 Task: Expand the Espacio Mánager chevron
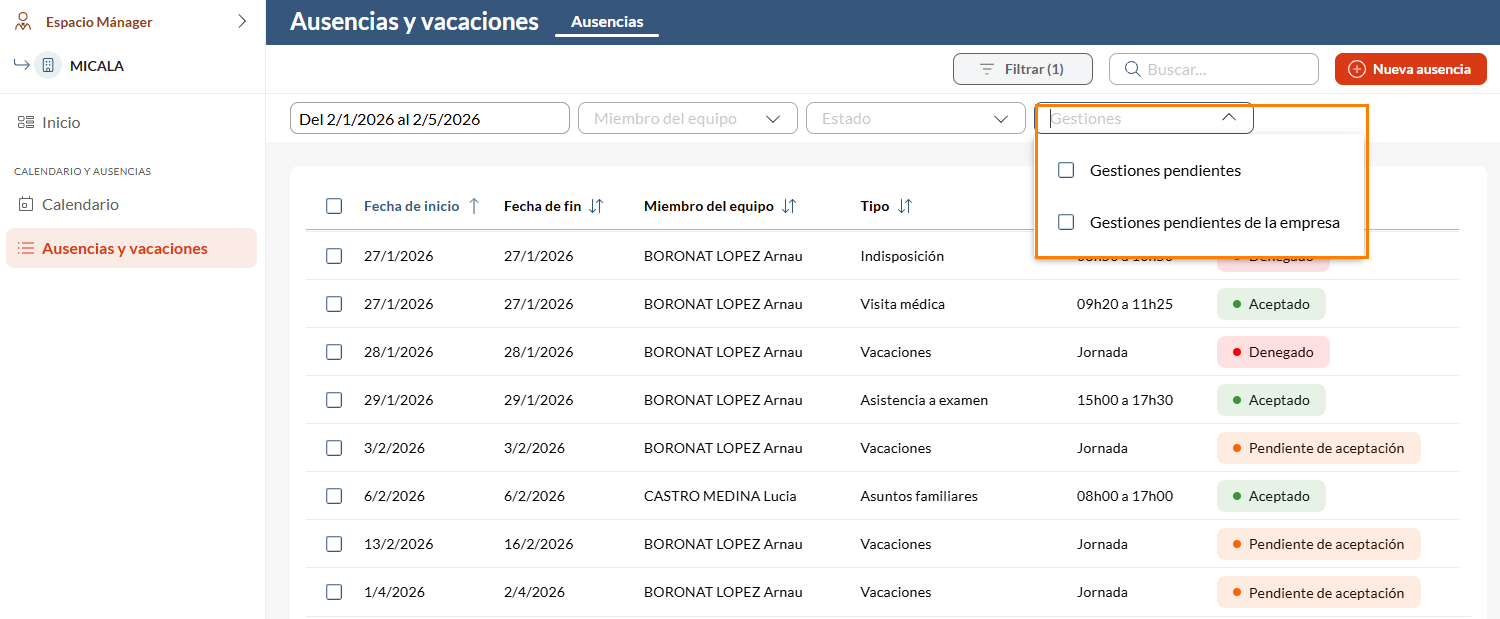tap(242, 21)
